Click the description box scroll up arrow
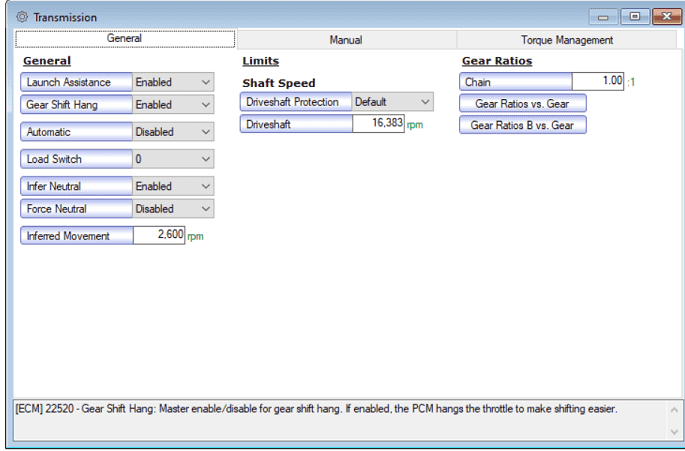Viewport: 685px width, 451px height. pos(674,410)
